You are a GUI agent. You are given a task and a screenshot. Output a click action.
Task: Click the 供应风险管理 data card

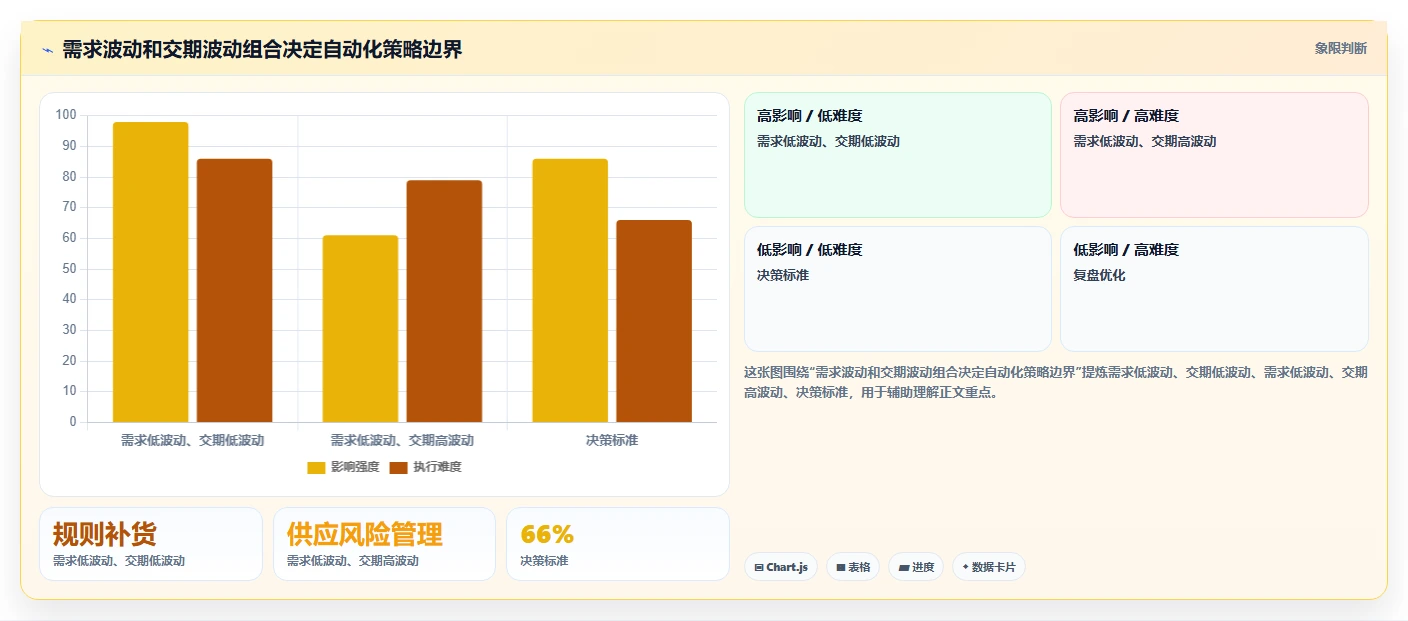(x=384, y=544)
